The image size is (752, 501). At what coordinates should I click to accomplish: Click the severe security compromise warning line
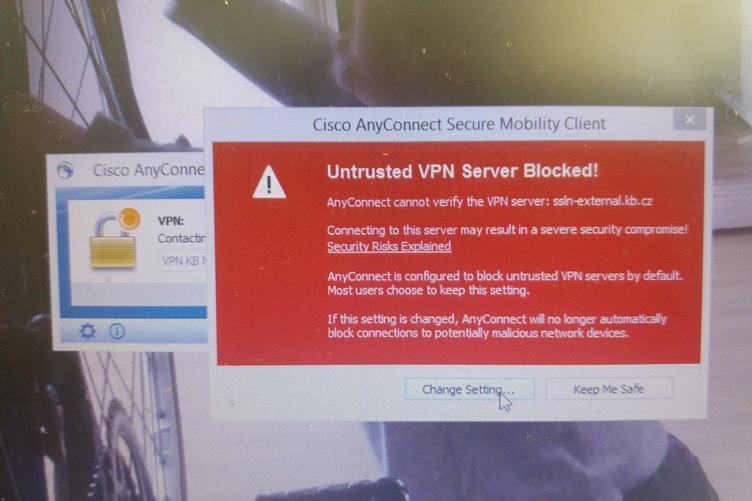[507, 230]
